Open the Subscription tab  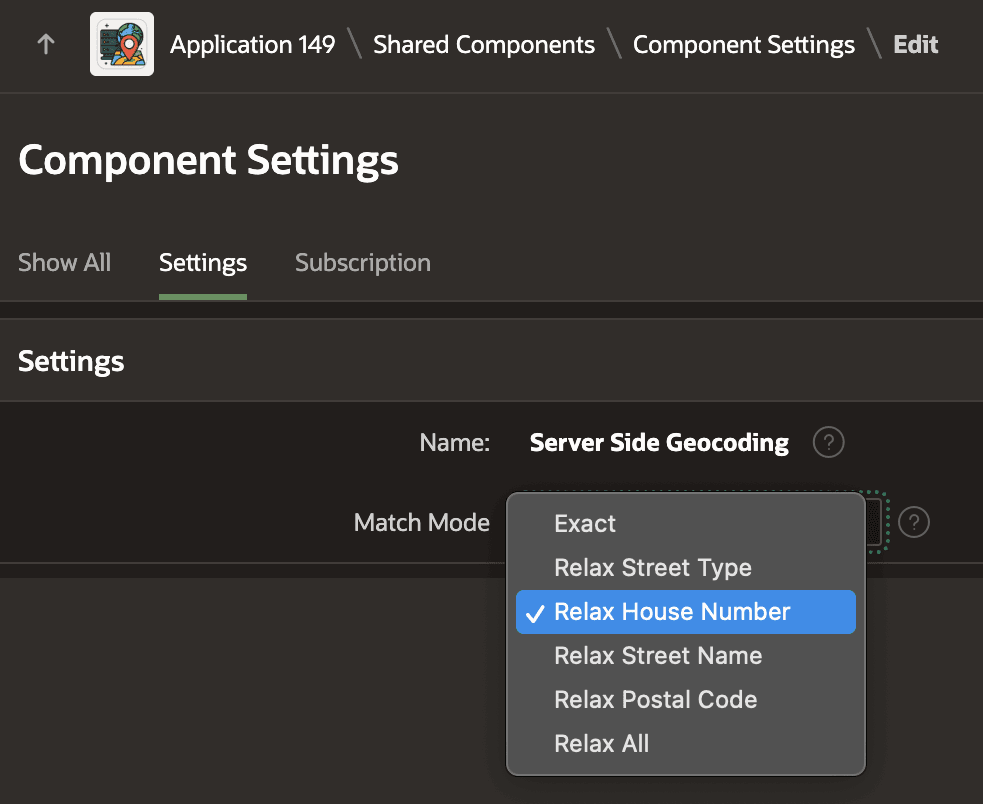pyautogui.click(x=363, y=263)
